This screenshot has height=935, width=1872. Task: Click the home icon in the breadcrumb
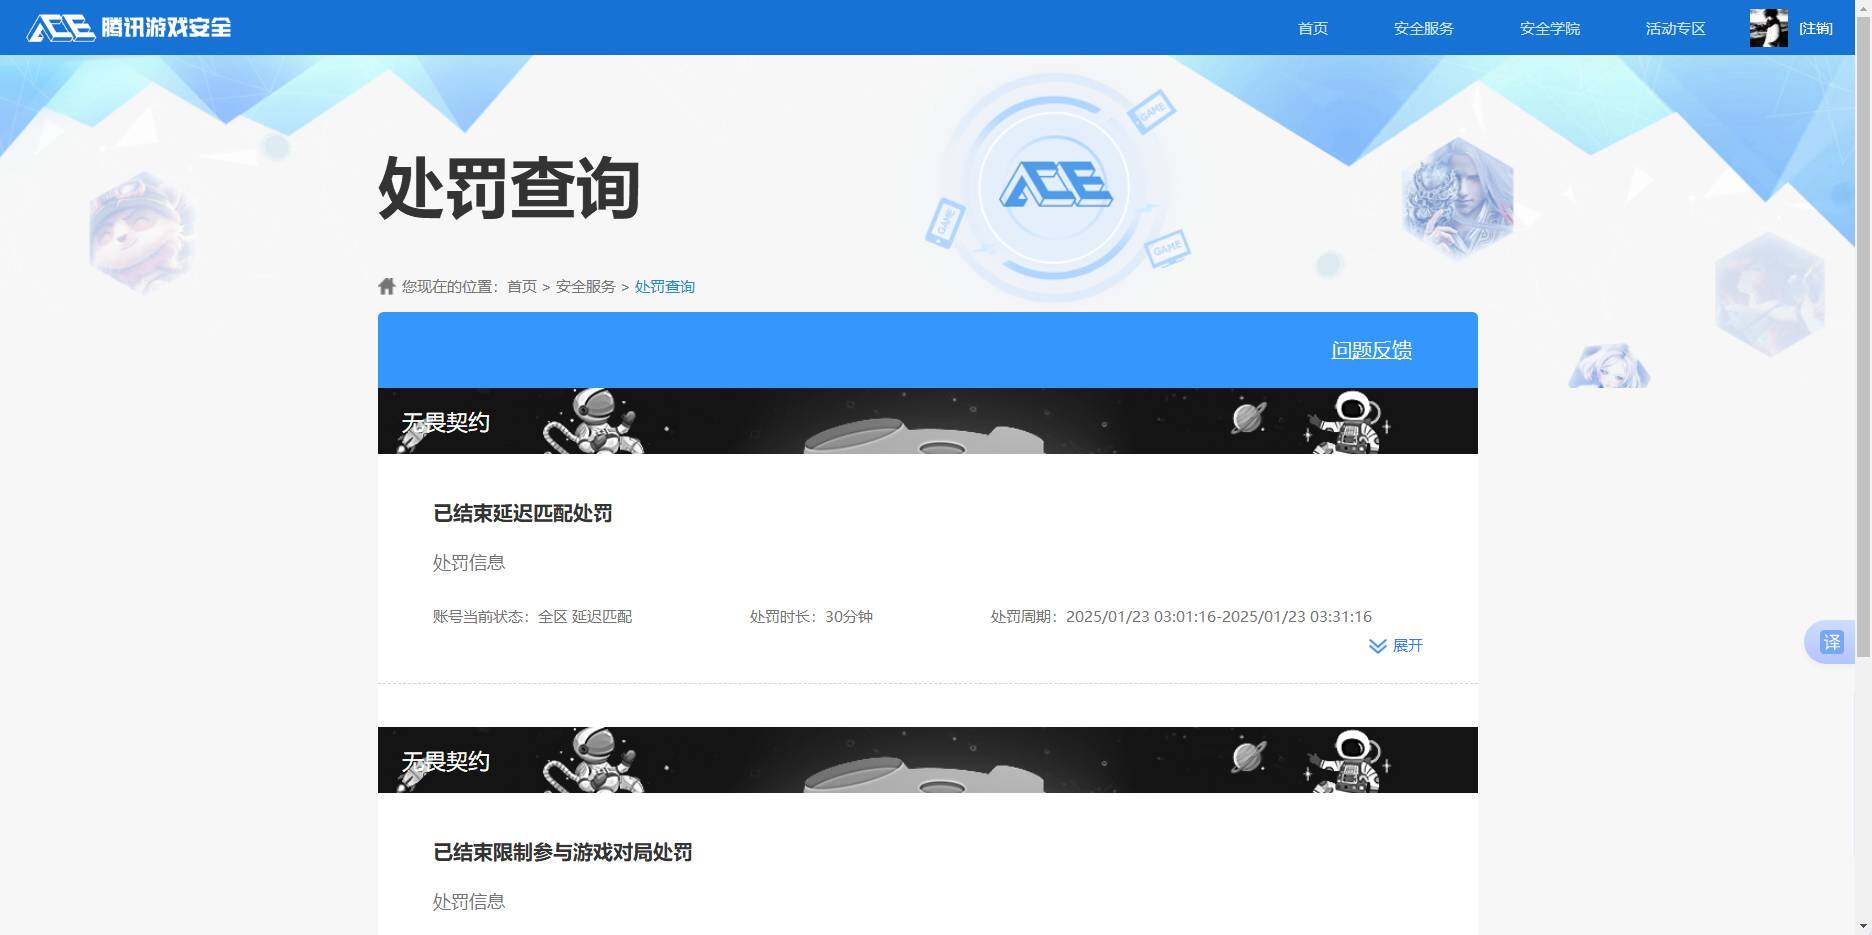coord(386,285)
